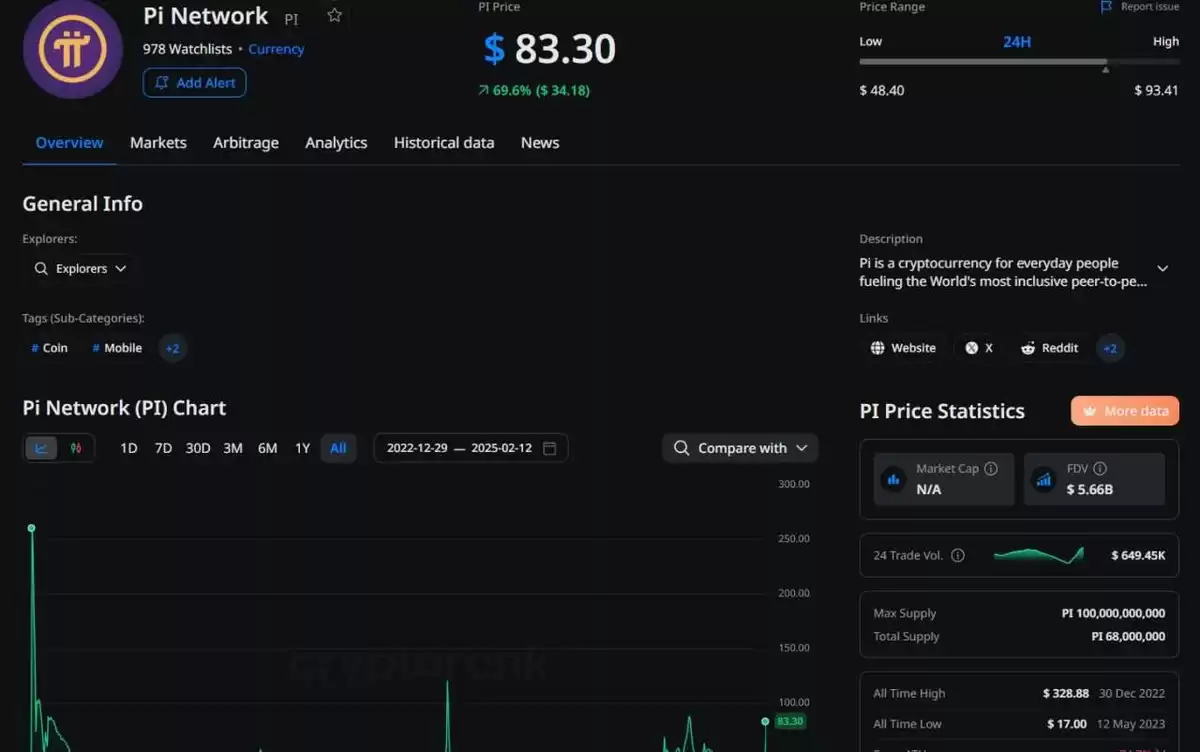Open the calendar icon in date range
1200x752 pixels.
549,448
